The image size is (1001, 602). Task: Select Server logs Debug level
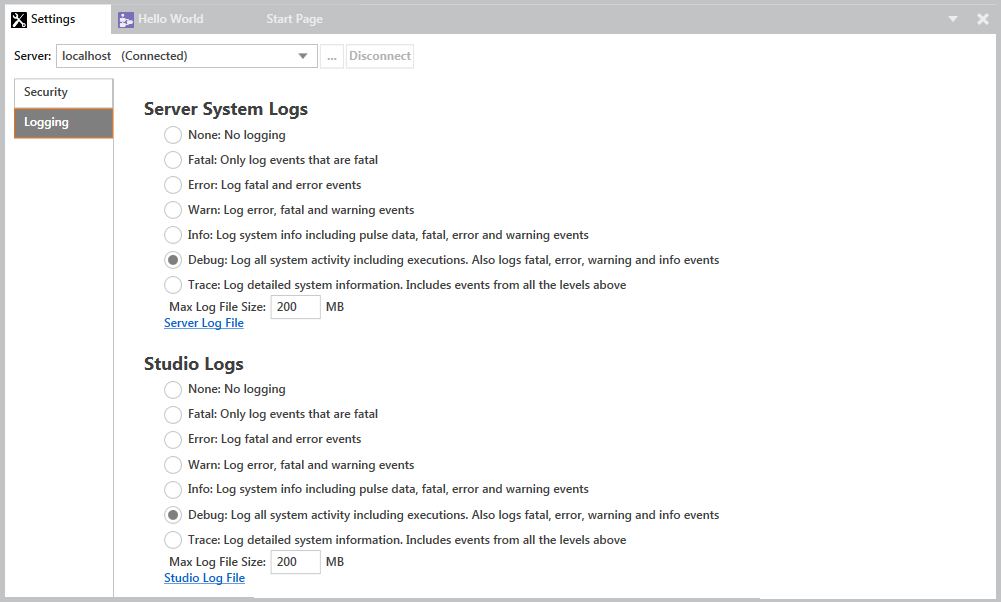(x=173, y=260)
